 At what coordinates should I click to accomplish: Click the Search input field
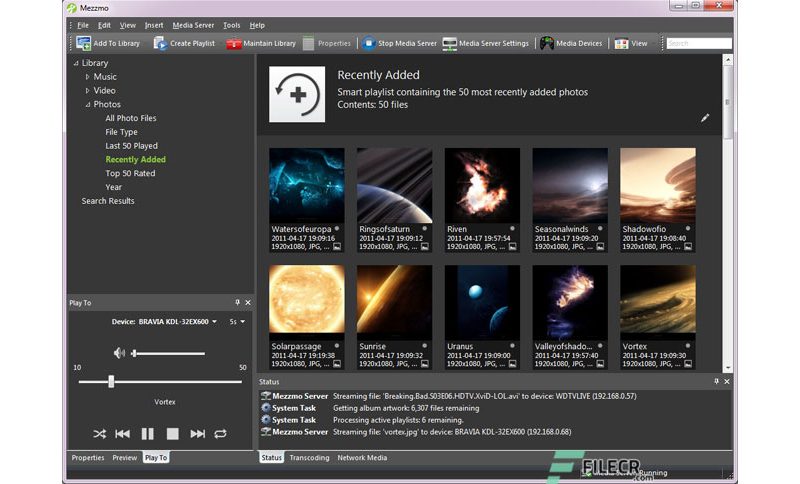[699, 43]
